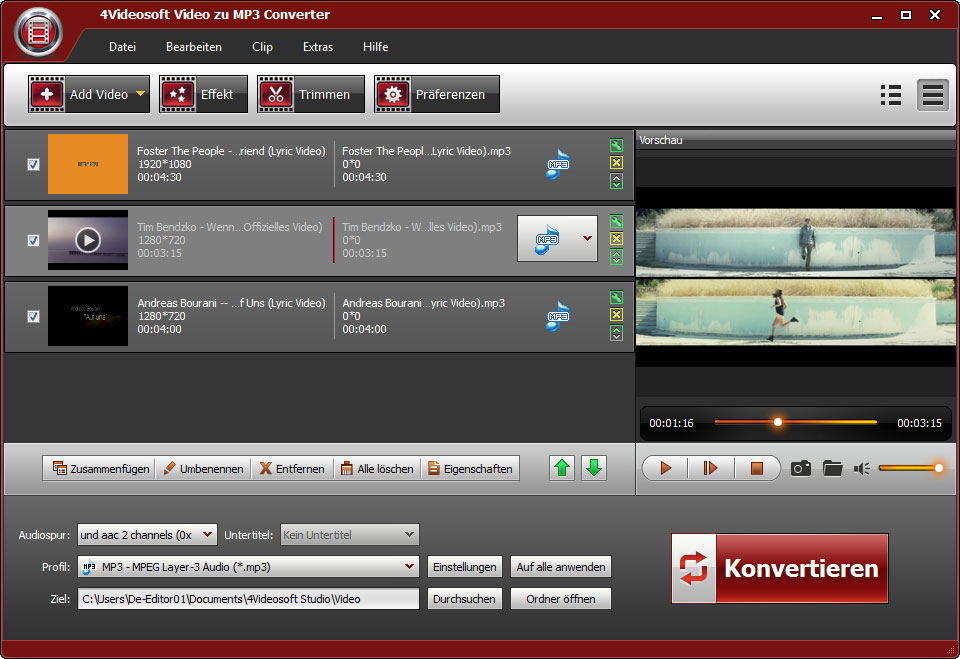Click the '00:03:15' total duration in preview
The image size is (960, 659).
click(920, 423)
